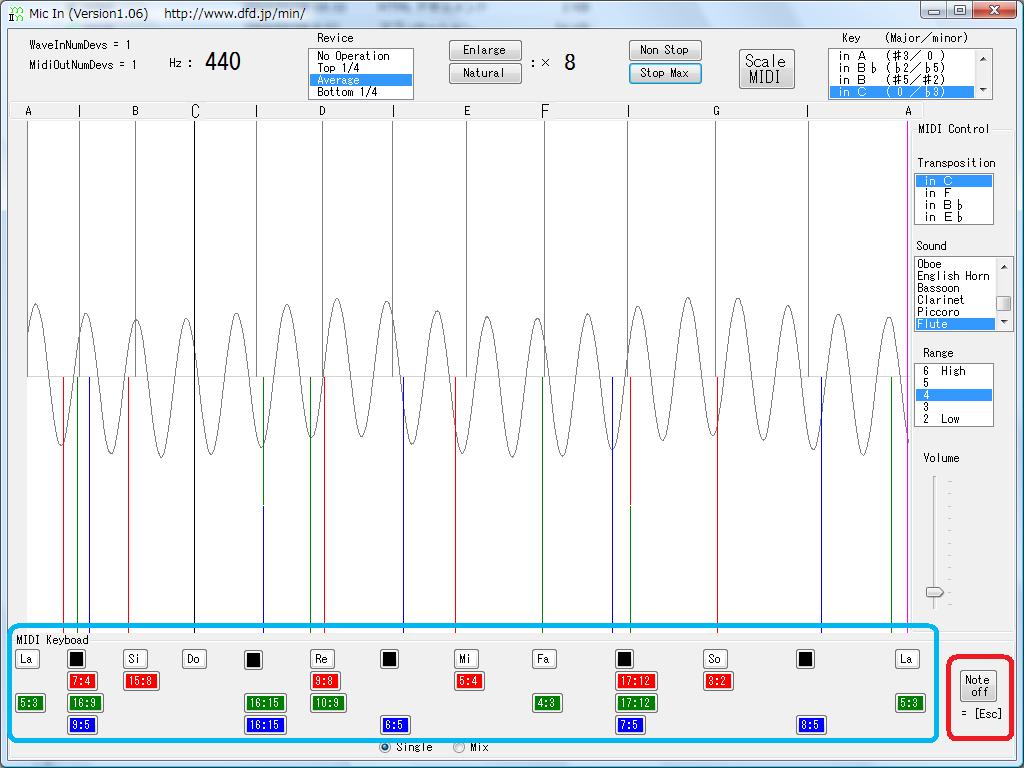Play the black key between La and Si
The width and height of the screenshot is (1024, 768).
[76, 659]
